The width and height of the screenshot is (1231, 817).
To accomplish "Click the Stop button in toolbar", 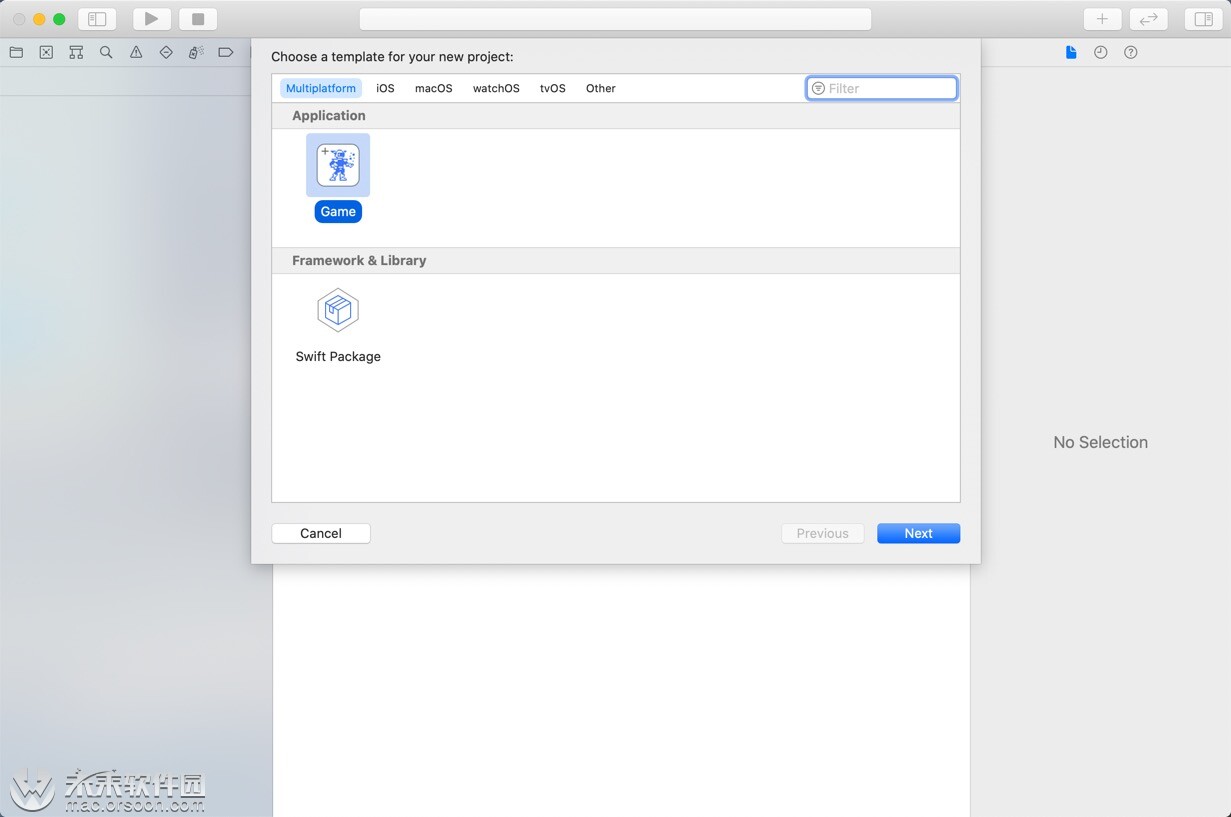I will coord(198,19).
